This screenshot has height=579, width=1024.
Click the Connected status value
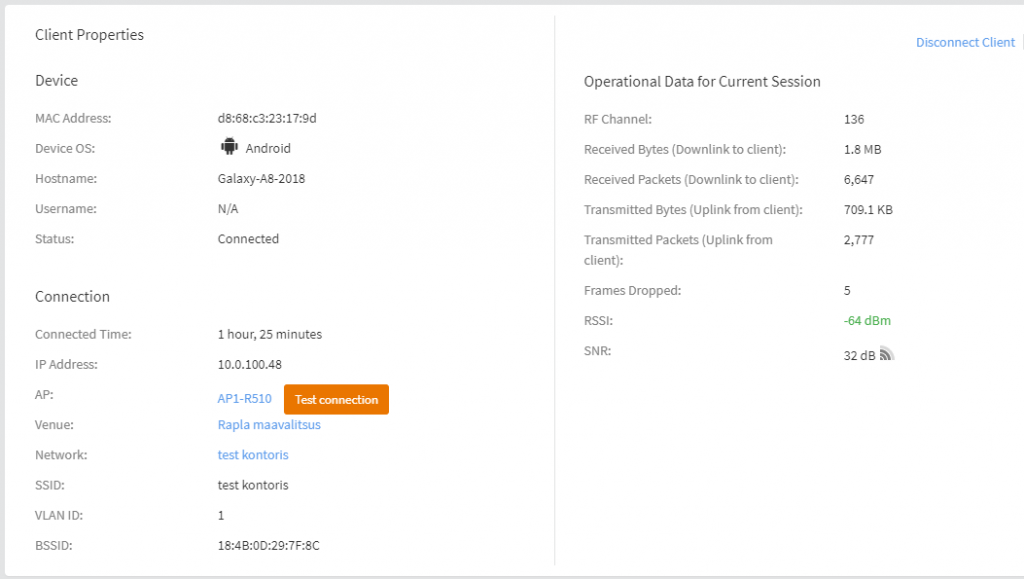click(x=248, y=239)
